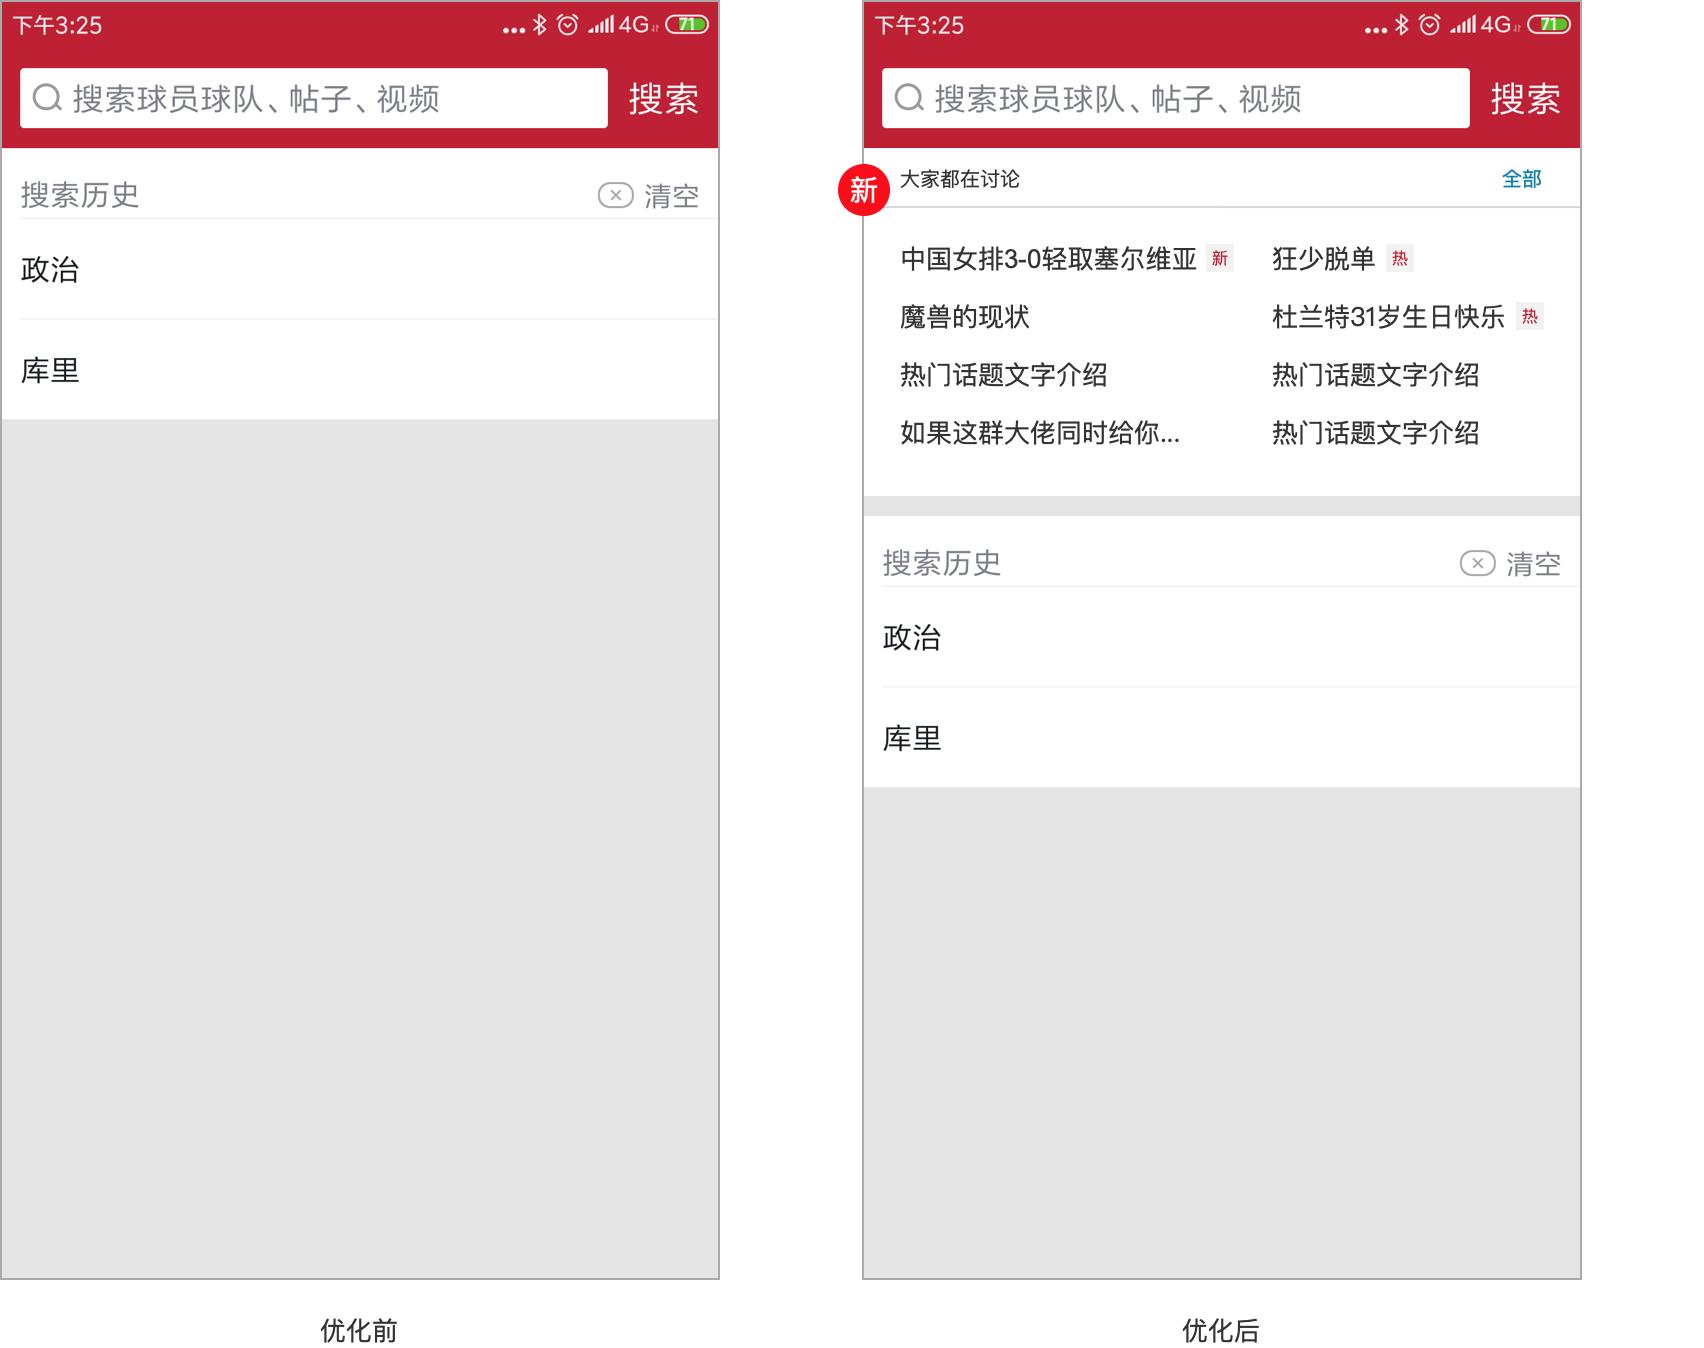Image resolution: width=1704 pixels, height=1348 pixels.
Task: Click the clear history X icon on left screen
Action: [617, 194]
